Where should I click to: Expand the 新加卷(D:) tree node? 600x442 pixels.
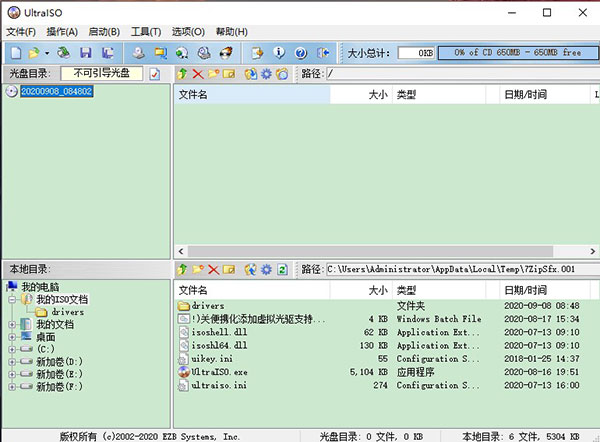[12, 360]
